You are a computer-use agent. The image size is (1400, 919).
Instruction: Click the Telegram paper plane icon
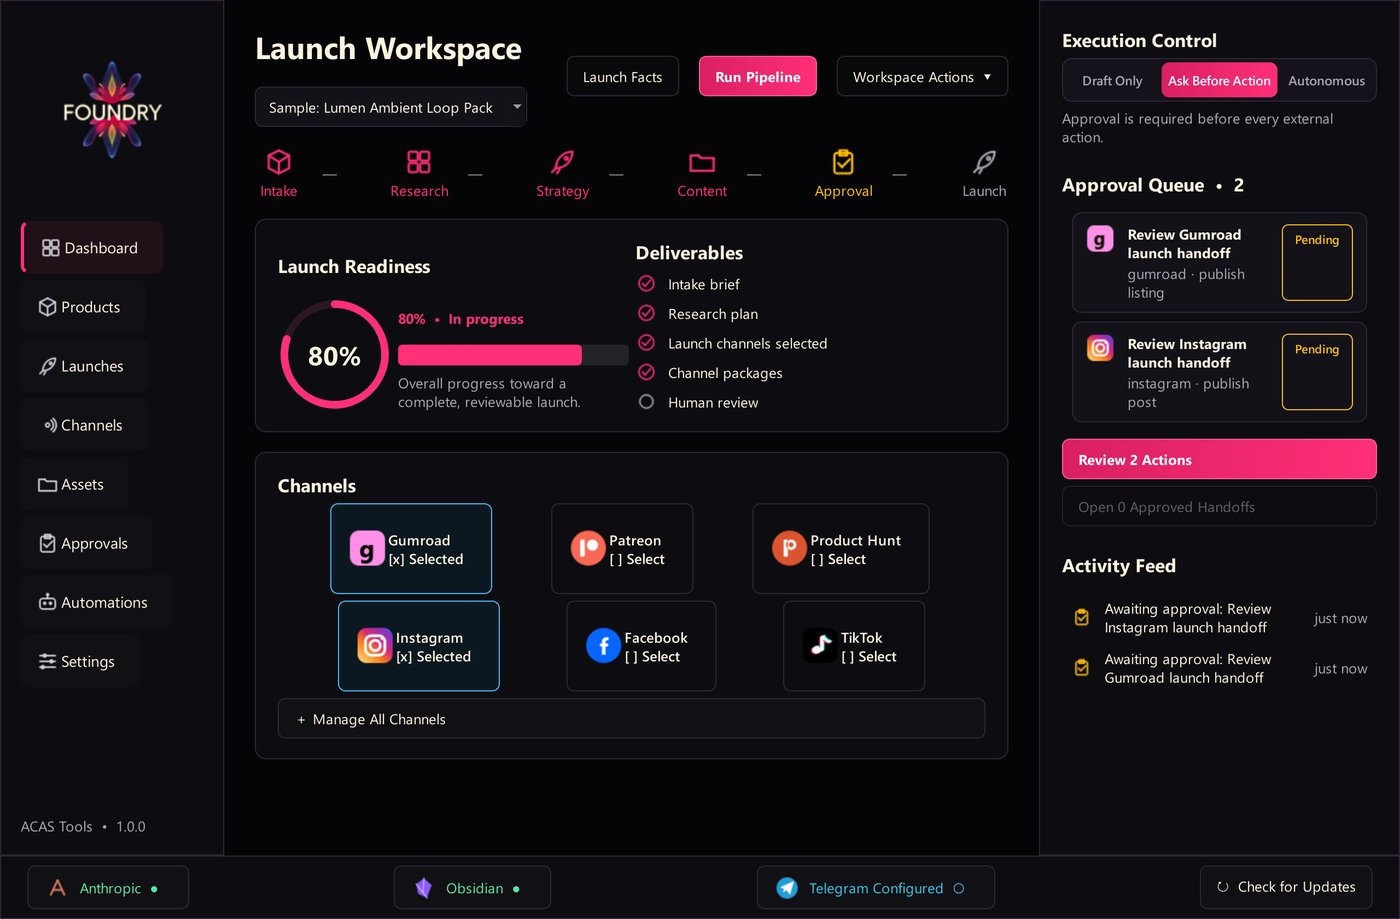click(787, 888)
